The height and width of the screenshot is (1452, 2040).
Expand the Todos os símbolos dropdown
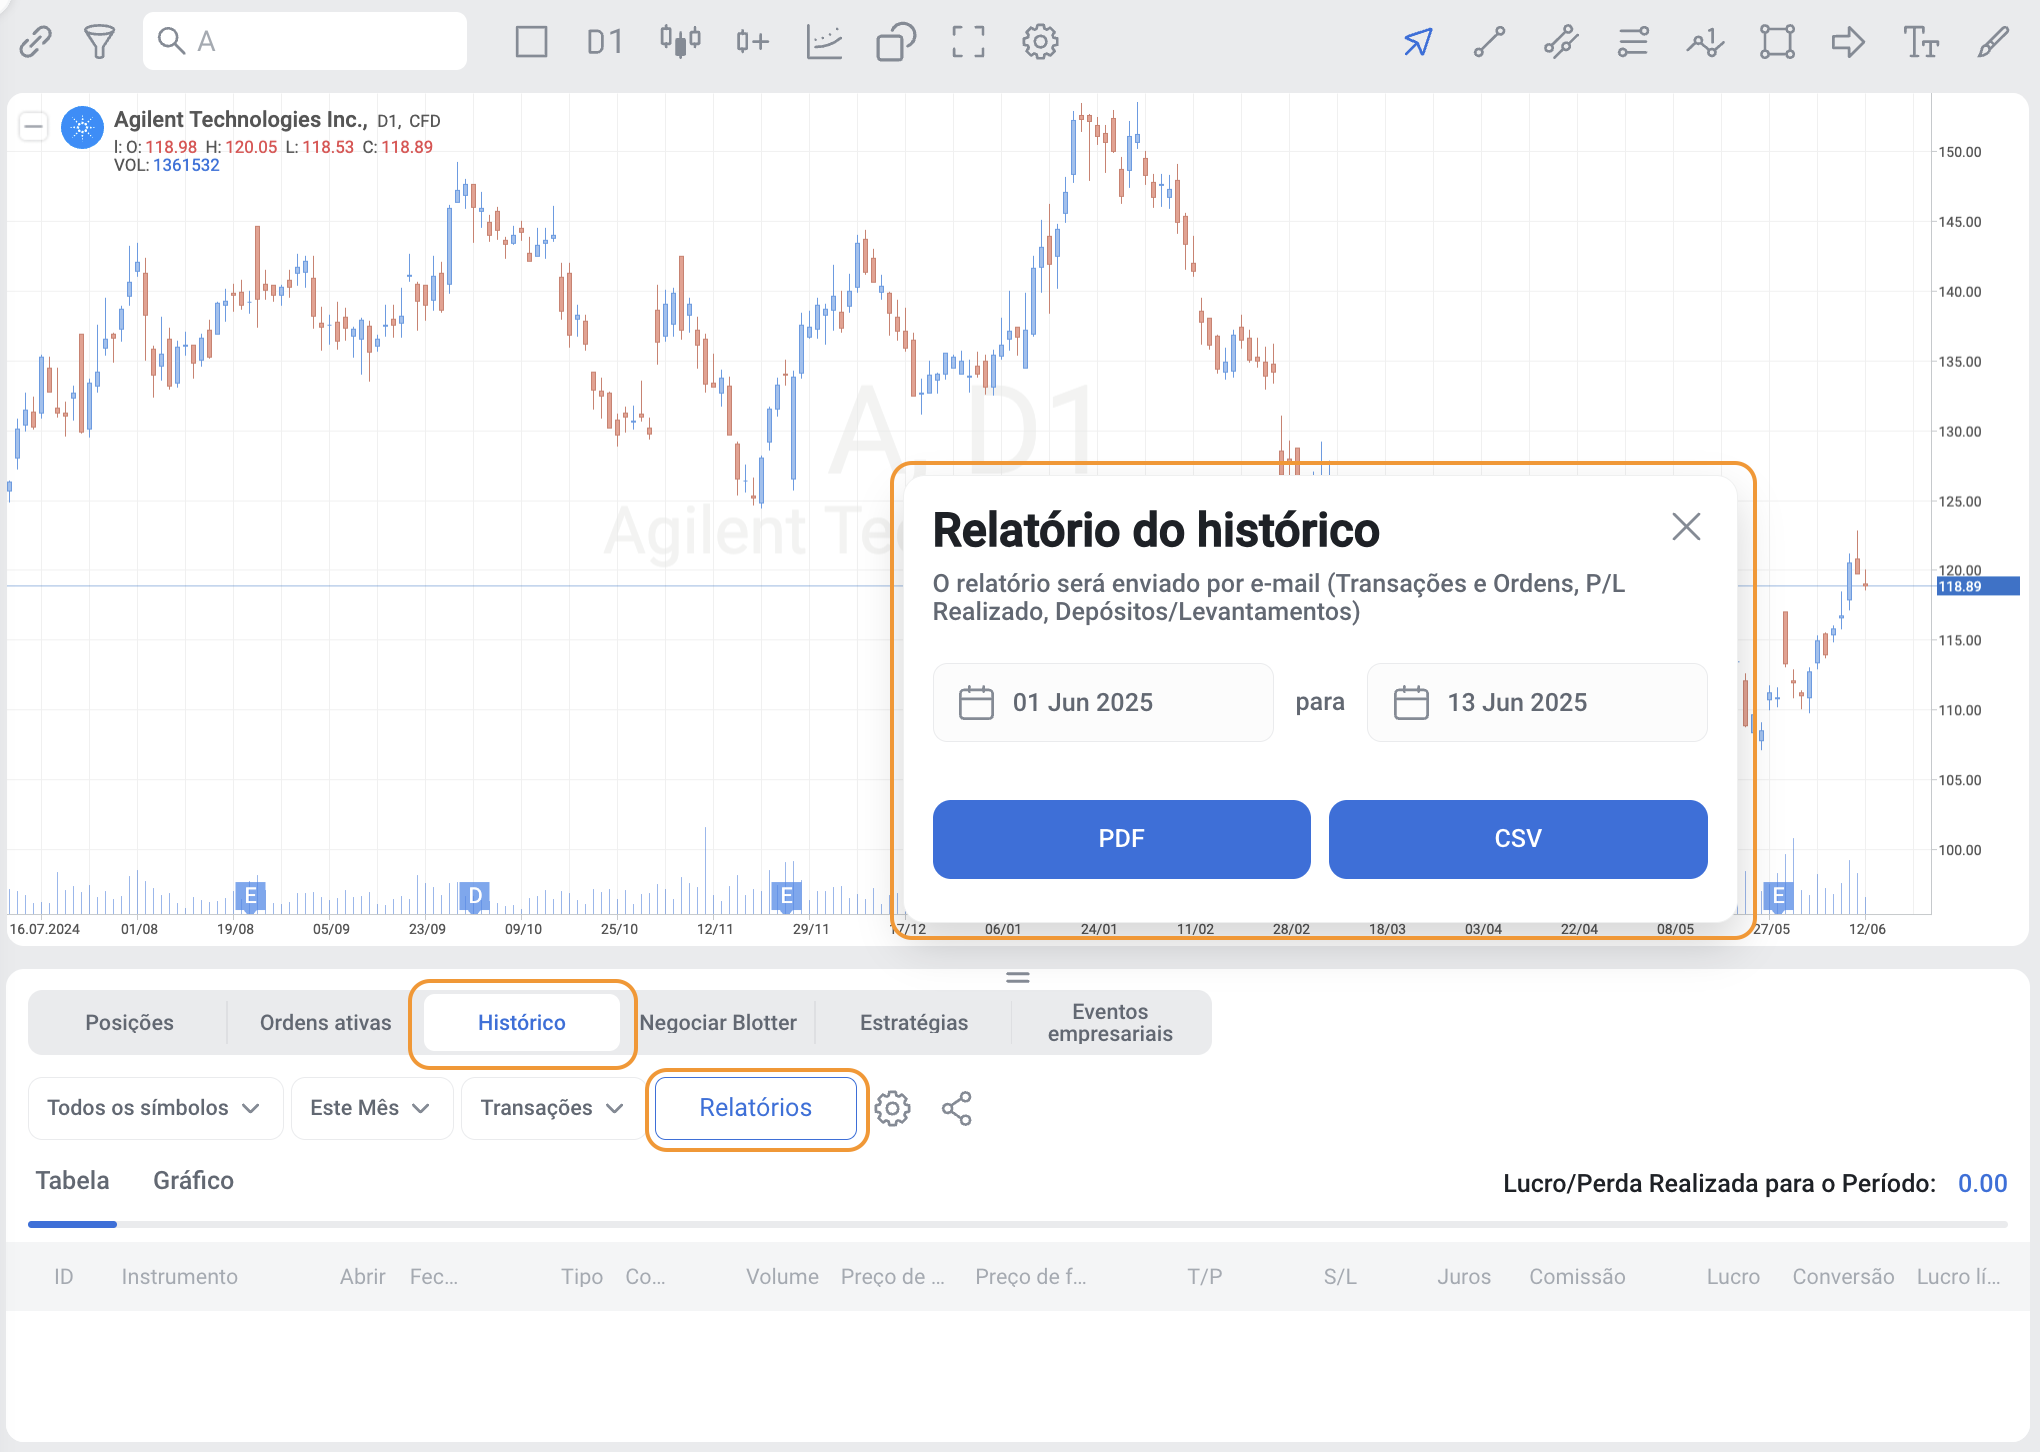point(155,1108)
